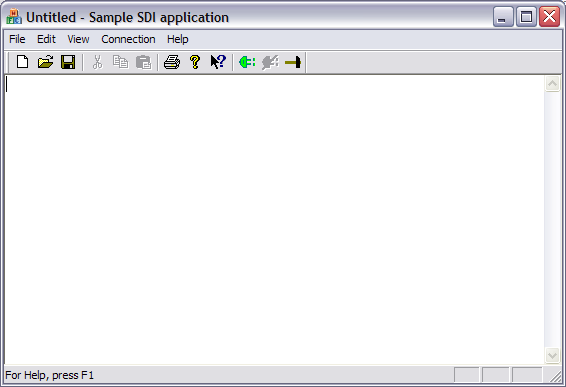
Task: Click "For Help, press F1" status text
Action: 50,375
